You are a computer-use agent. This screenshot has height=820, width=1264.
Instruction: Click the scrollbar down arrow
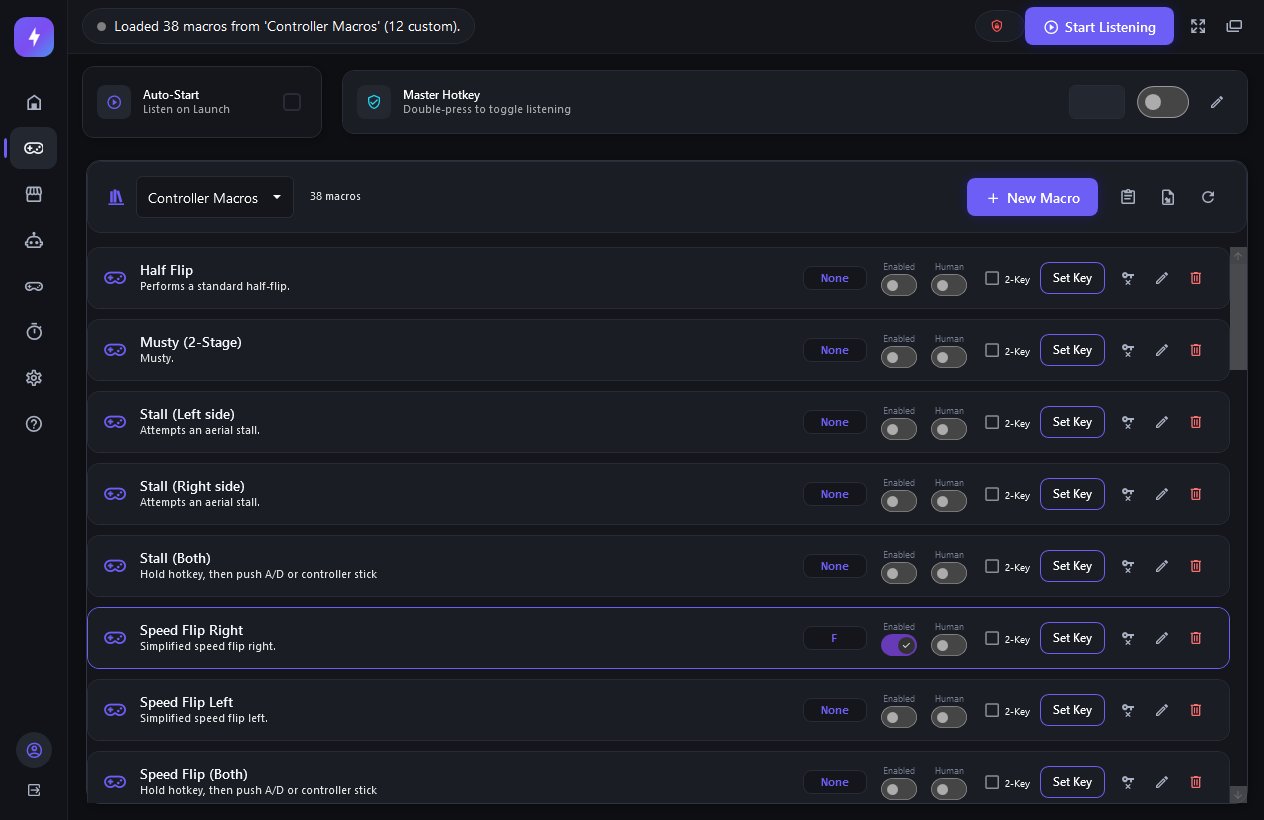click(1238, 794)
